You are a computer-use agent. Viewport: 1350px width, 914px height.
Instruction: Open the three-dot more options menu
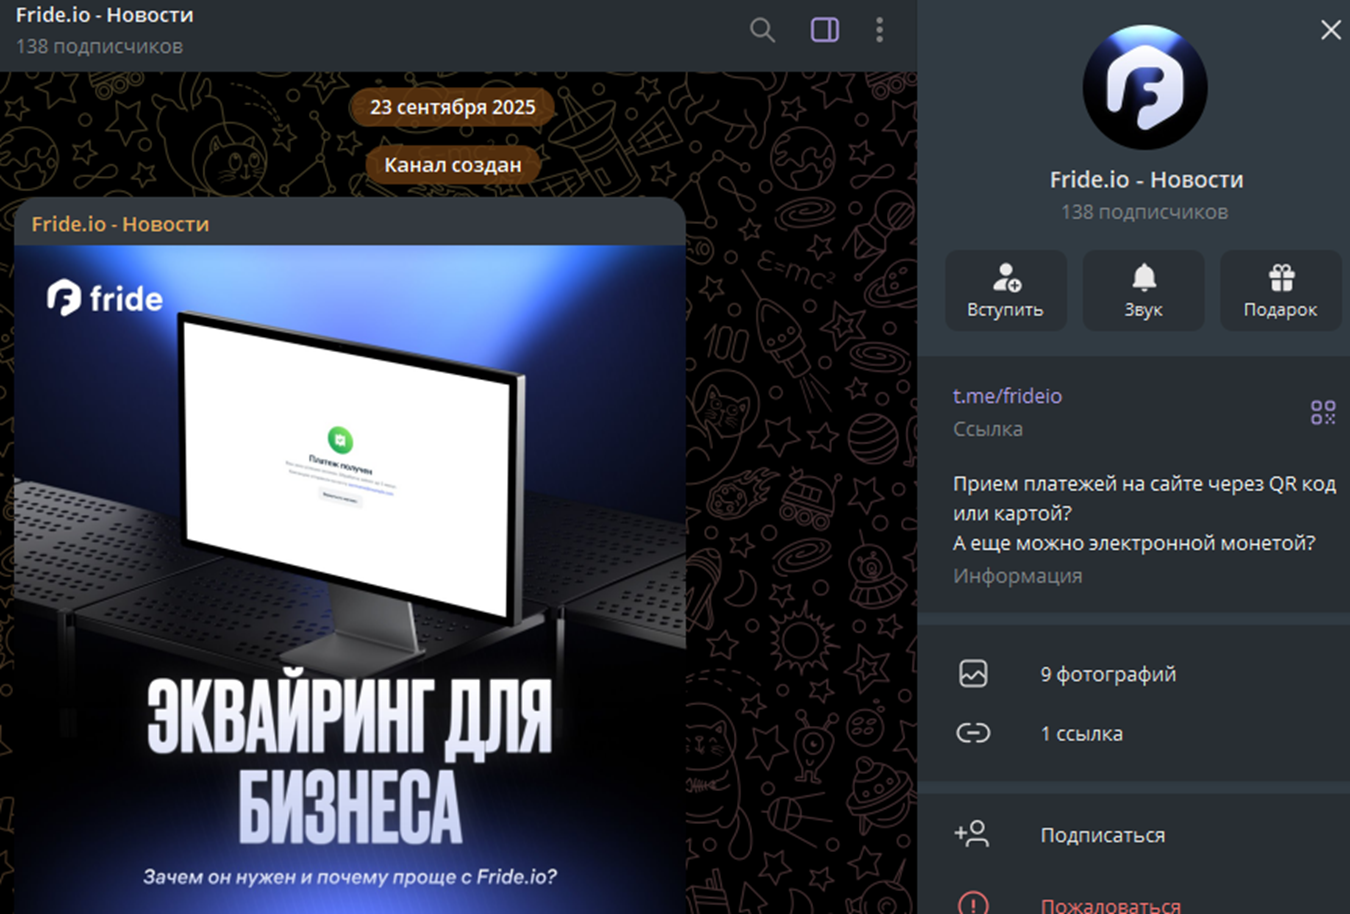tap(880, 30)
